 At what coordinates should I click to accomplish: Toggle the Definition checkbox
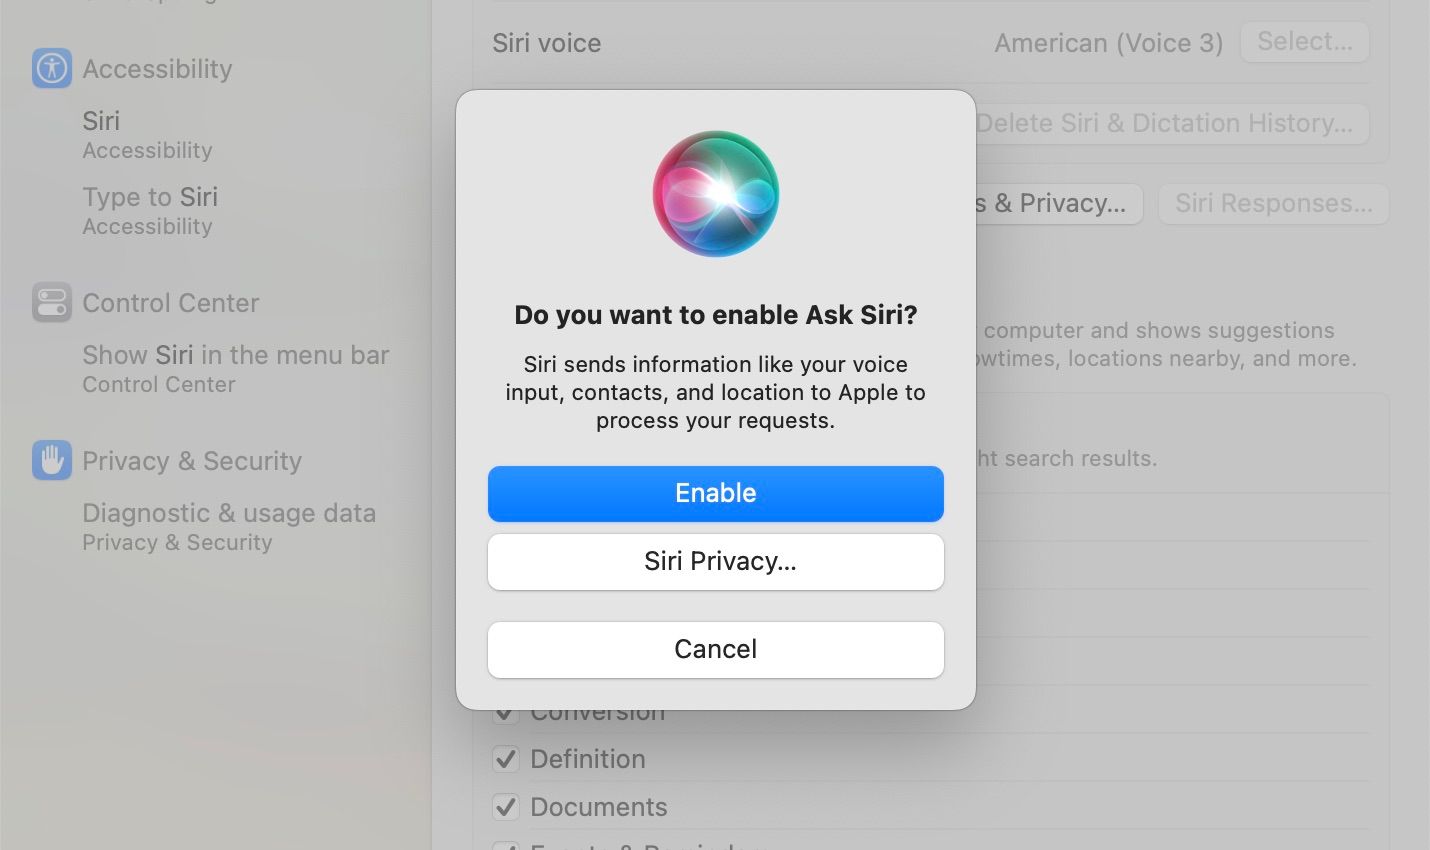pyautogui.click(x=506, y=759)
